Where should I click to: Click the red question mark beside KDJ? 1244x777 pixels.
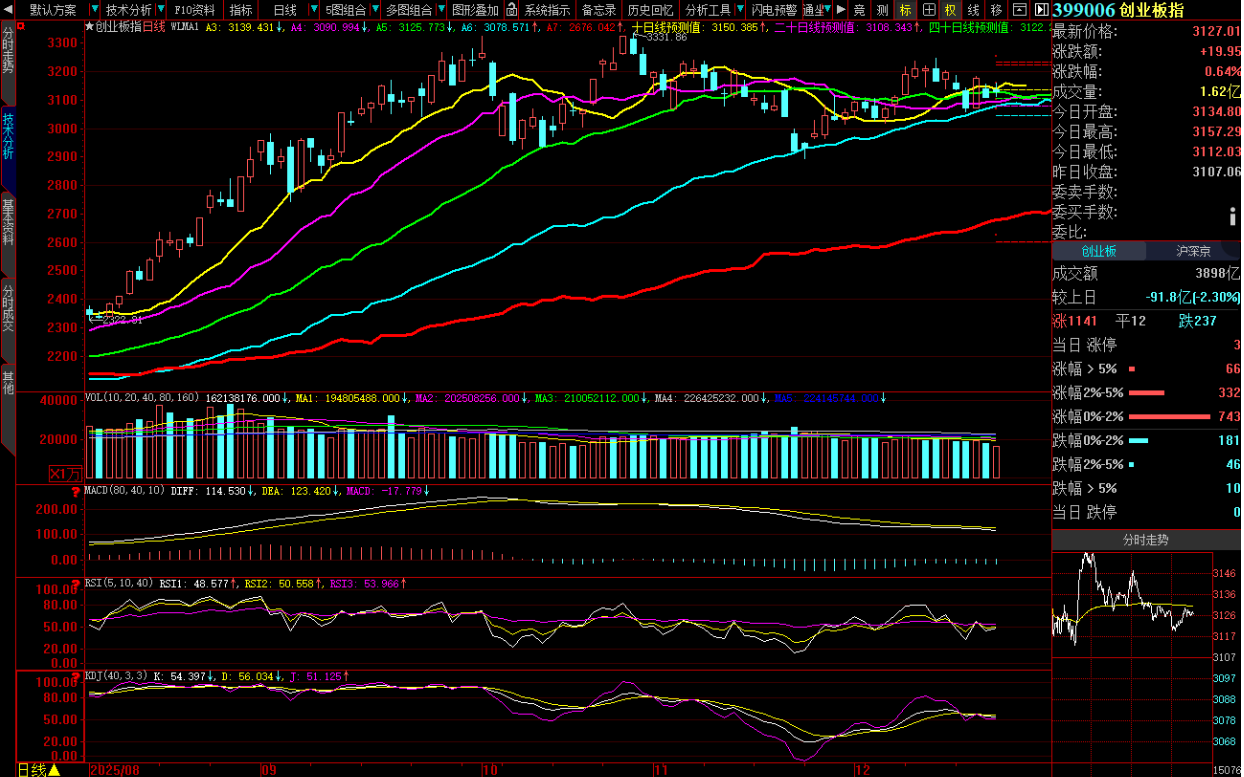coord(76,676)
